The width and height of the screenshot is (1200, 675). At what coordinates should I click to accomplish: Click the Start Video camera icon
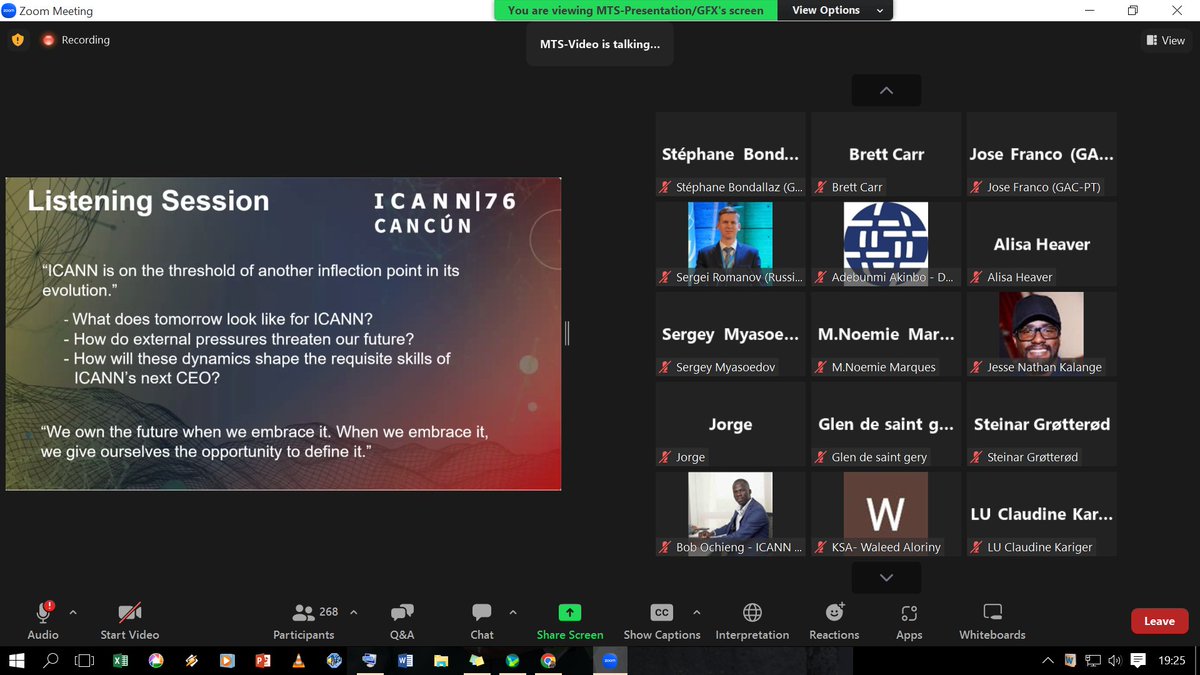[130, 612]
